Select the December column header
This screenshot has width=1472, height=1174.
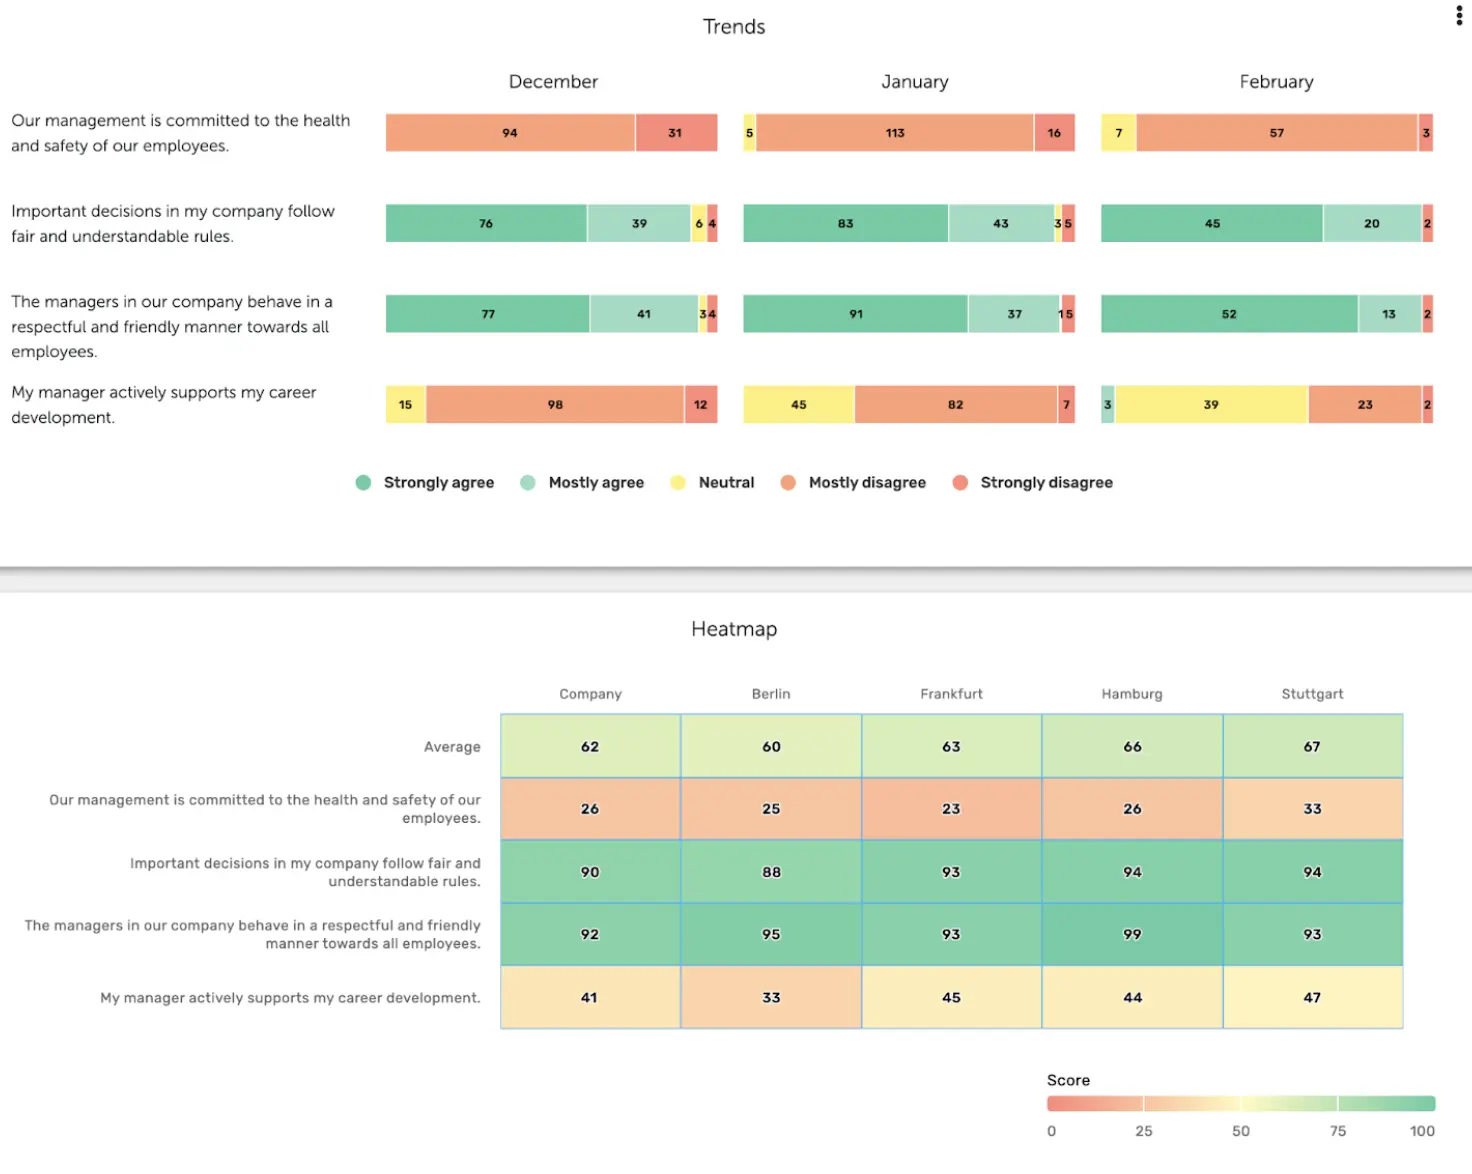553,81
